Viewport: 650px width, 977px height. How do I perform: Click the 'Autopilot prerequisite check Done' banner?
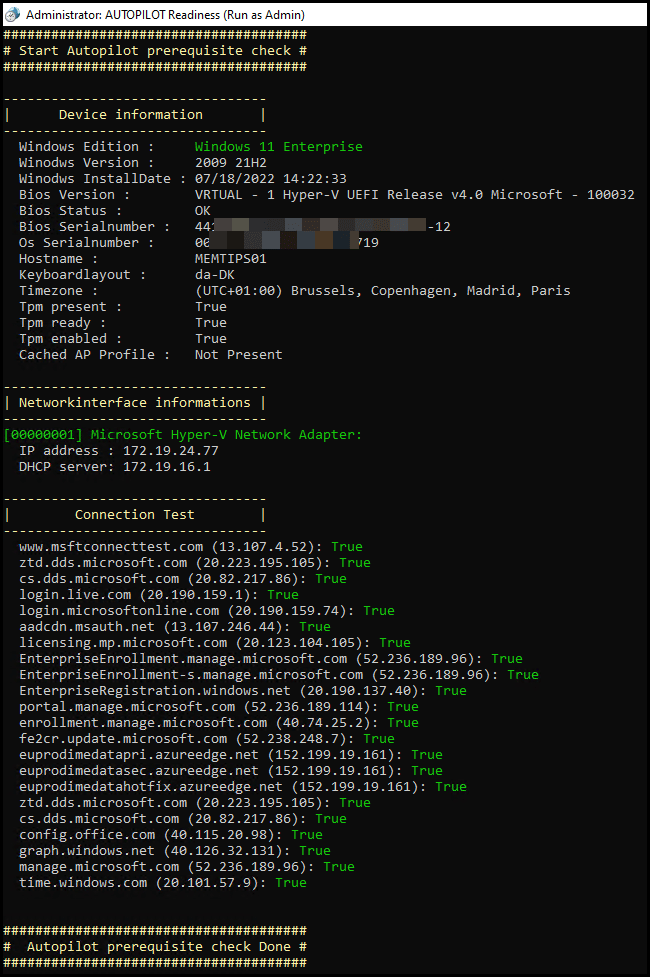155,946
